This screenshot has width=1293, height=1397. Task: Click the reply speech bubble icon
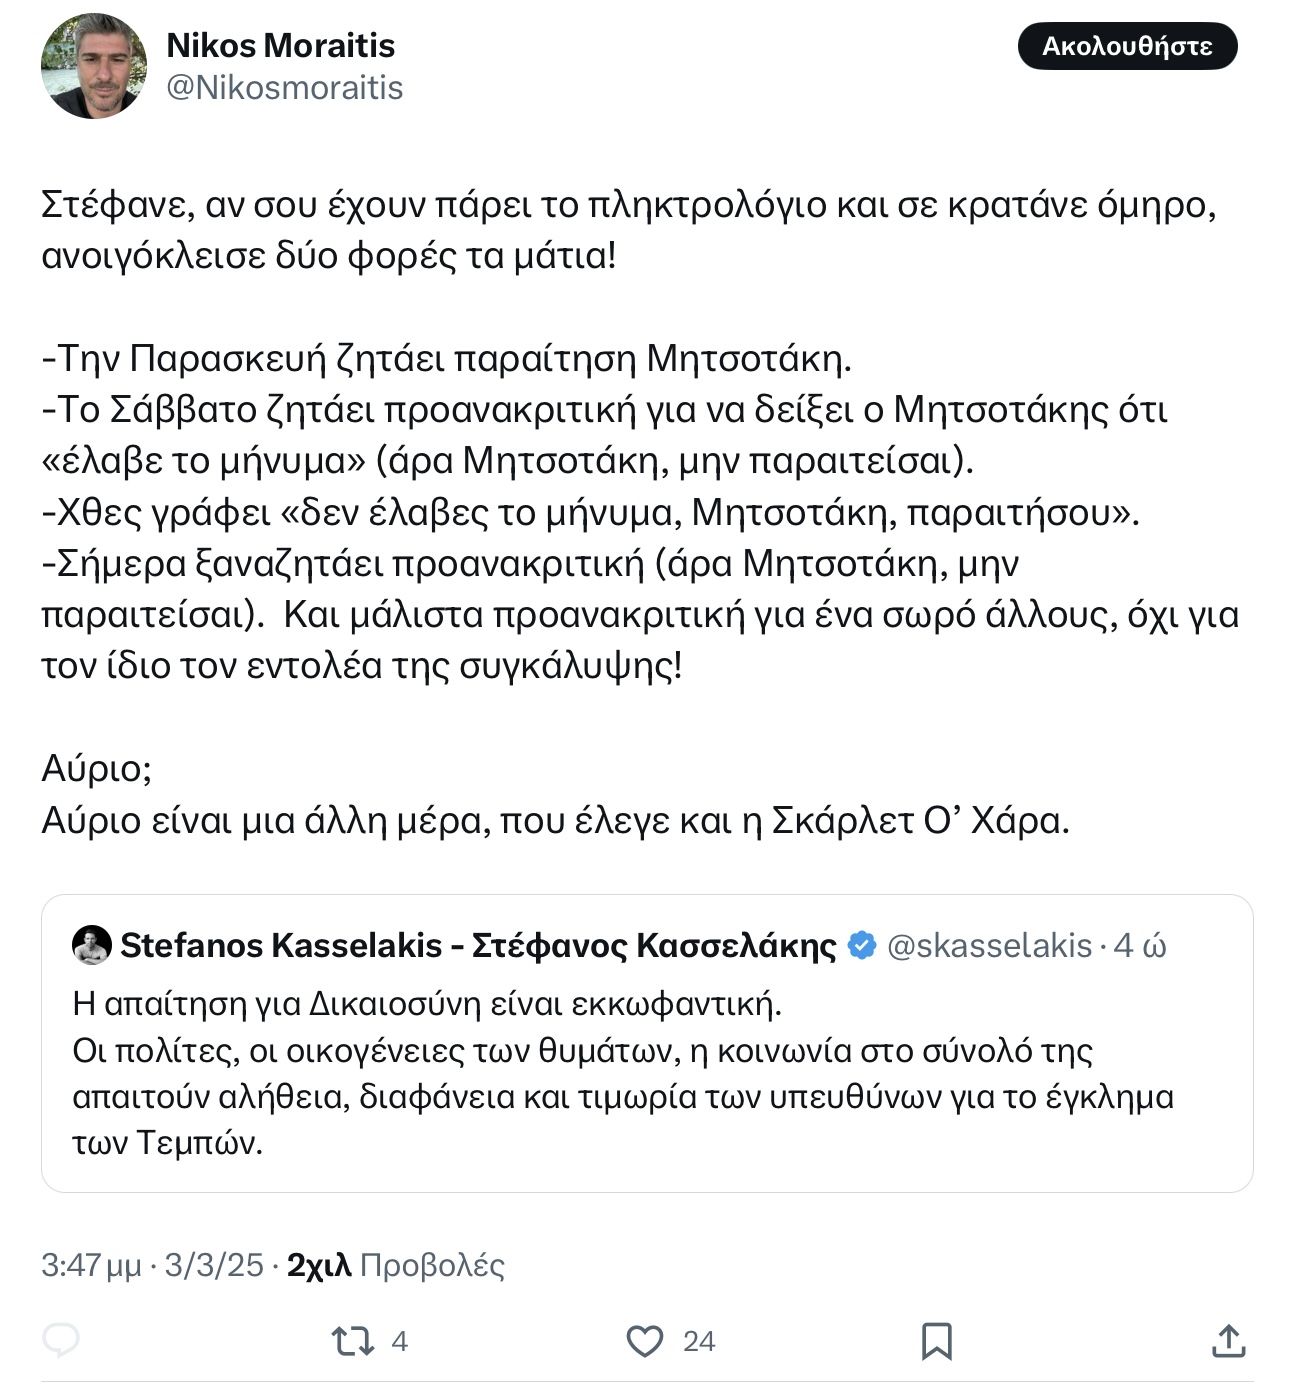[x=61, y=1340]
